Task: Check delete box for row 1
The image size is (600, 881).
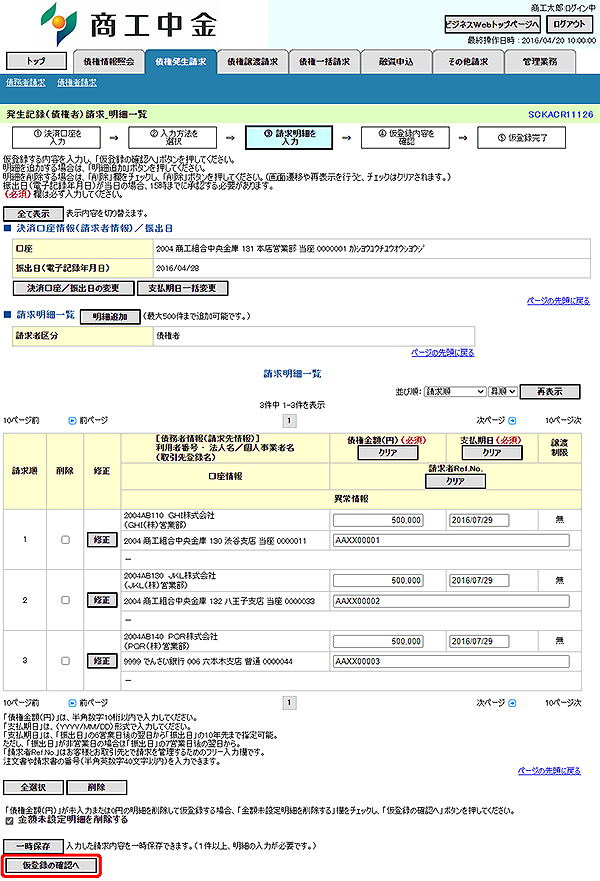Action: pyautogui.click(x=65, y=540)
